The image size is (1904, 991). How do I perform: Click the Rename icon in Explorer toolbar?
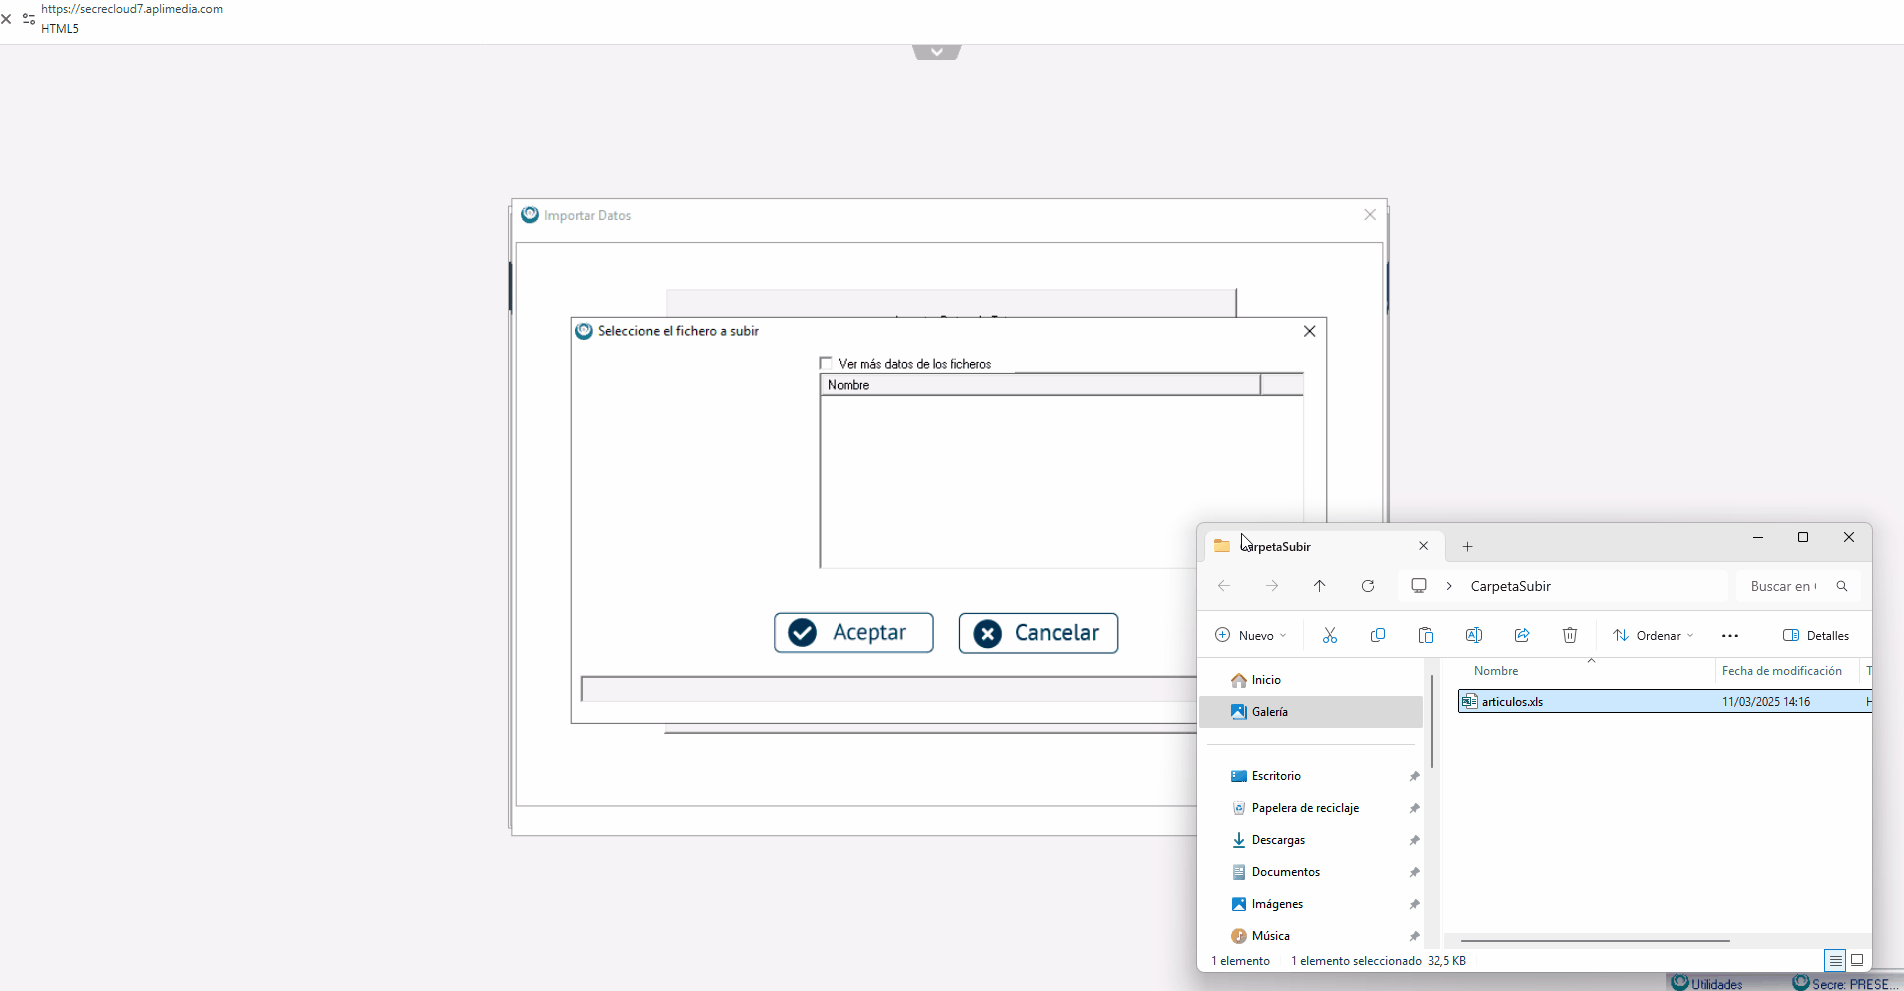pyautogui.click(x=1473, y=636)
